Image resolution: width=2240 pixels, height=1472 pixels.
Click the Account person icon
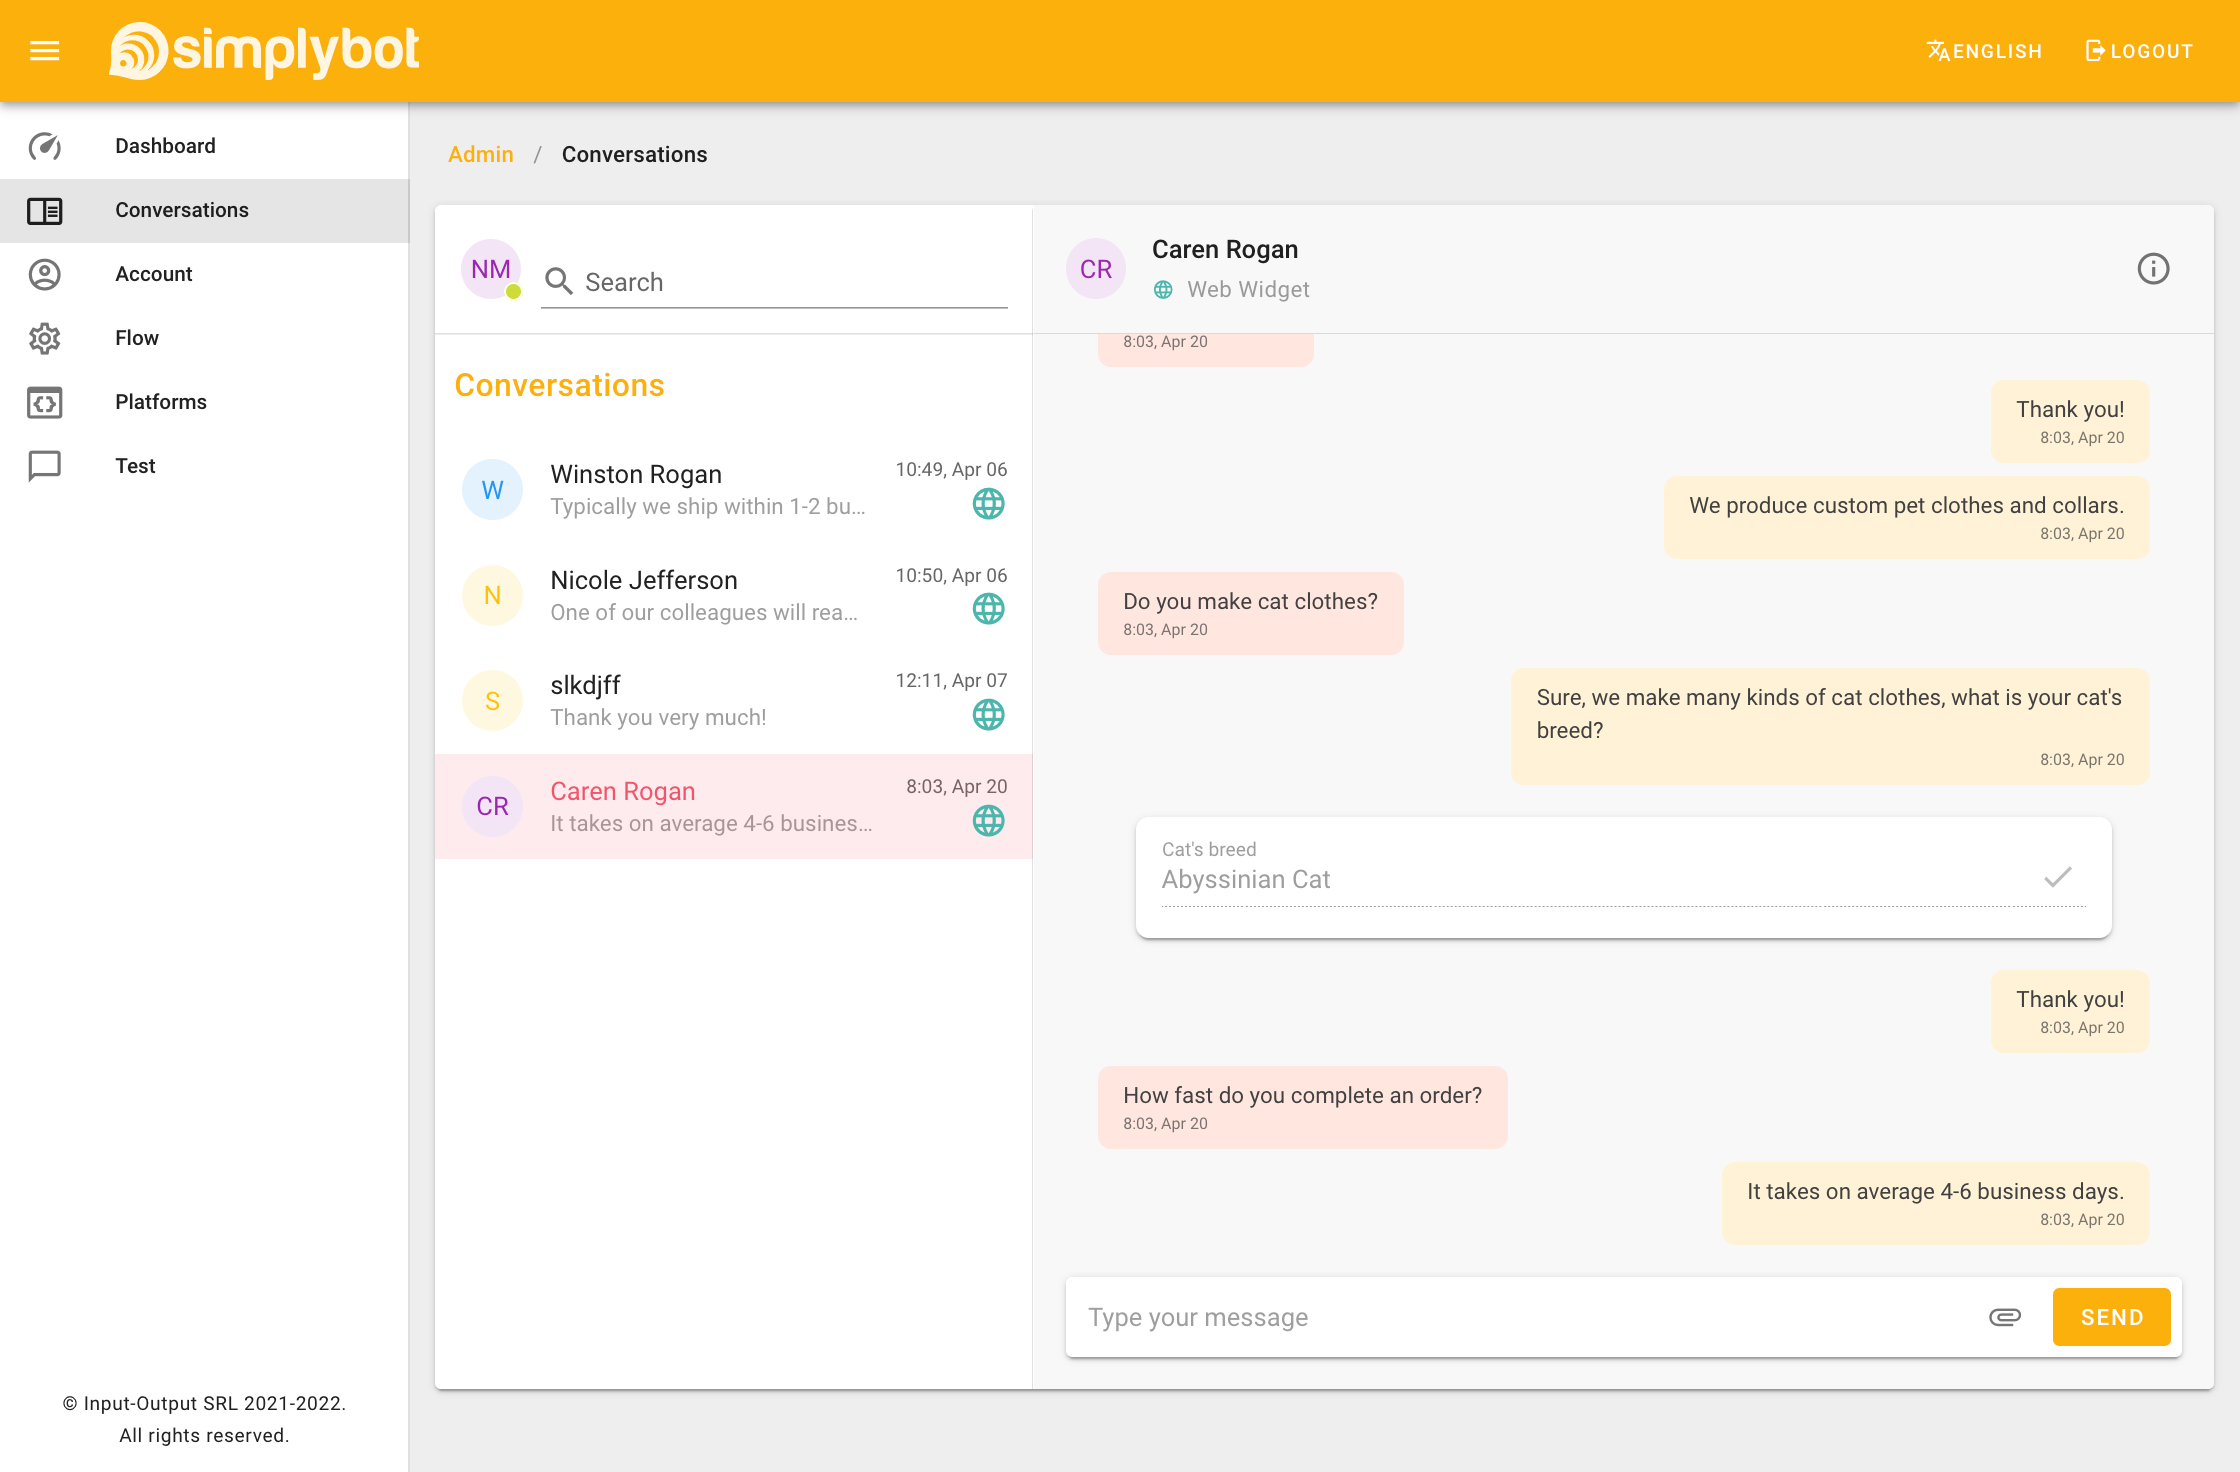pos(45,274)
